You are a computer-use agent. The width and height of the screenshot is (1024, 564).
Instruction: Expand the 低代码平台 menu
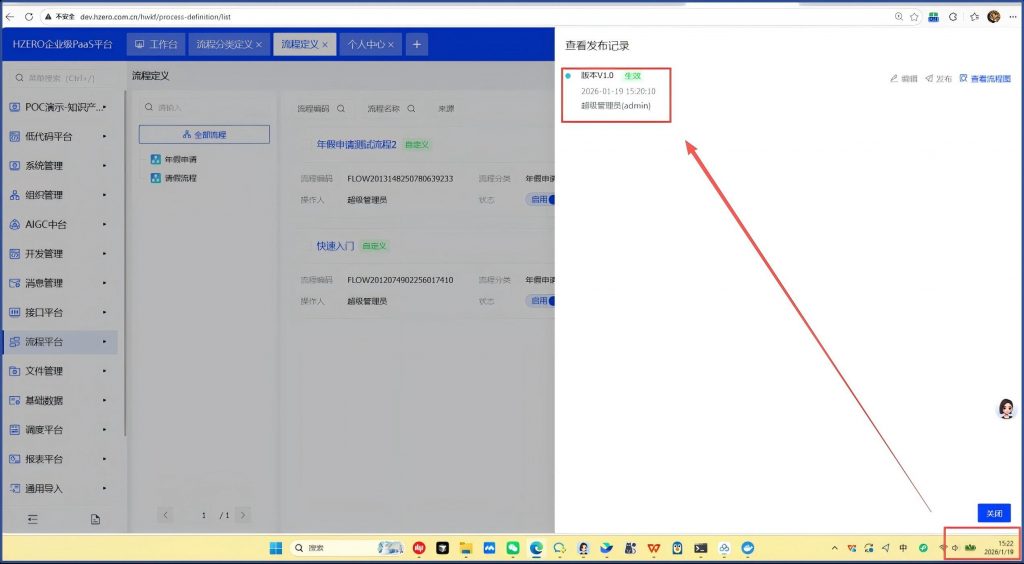[x=60, y=136]
